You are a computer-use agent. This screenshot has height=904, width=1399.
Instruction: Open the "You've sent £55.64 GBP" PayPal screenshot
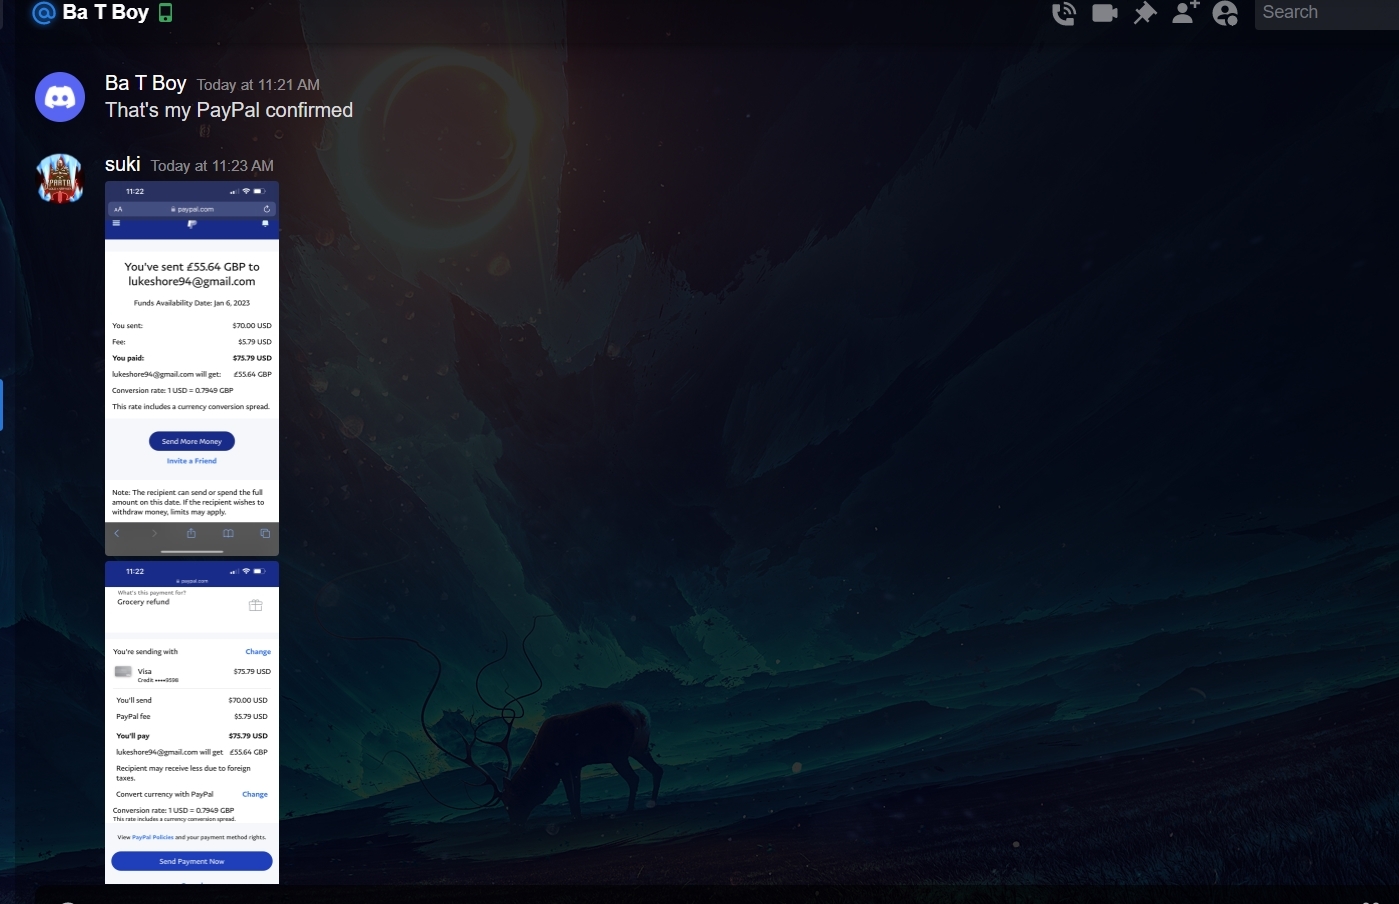[192, 368]
